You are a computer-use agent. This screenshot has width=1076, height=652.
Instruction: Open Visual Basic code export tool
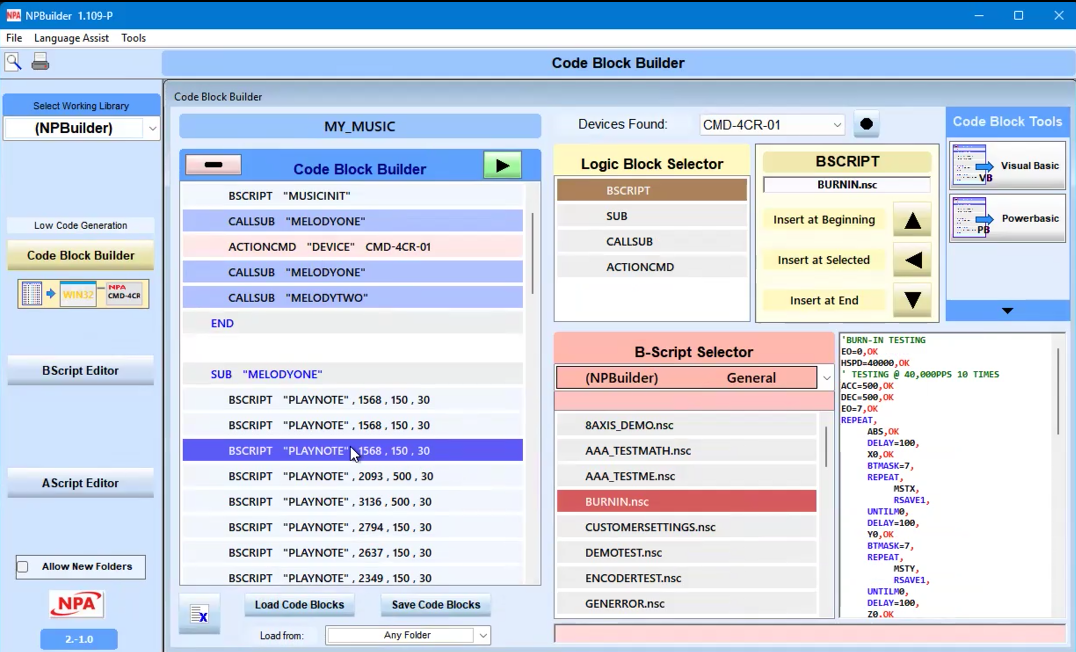click(1007, 165)
